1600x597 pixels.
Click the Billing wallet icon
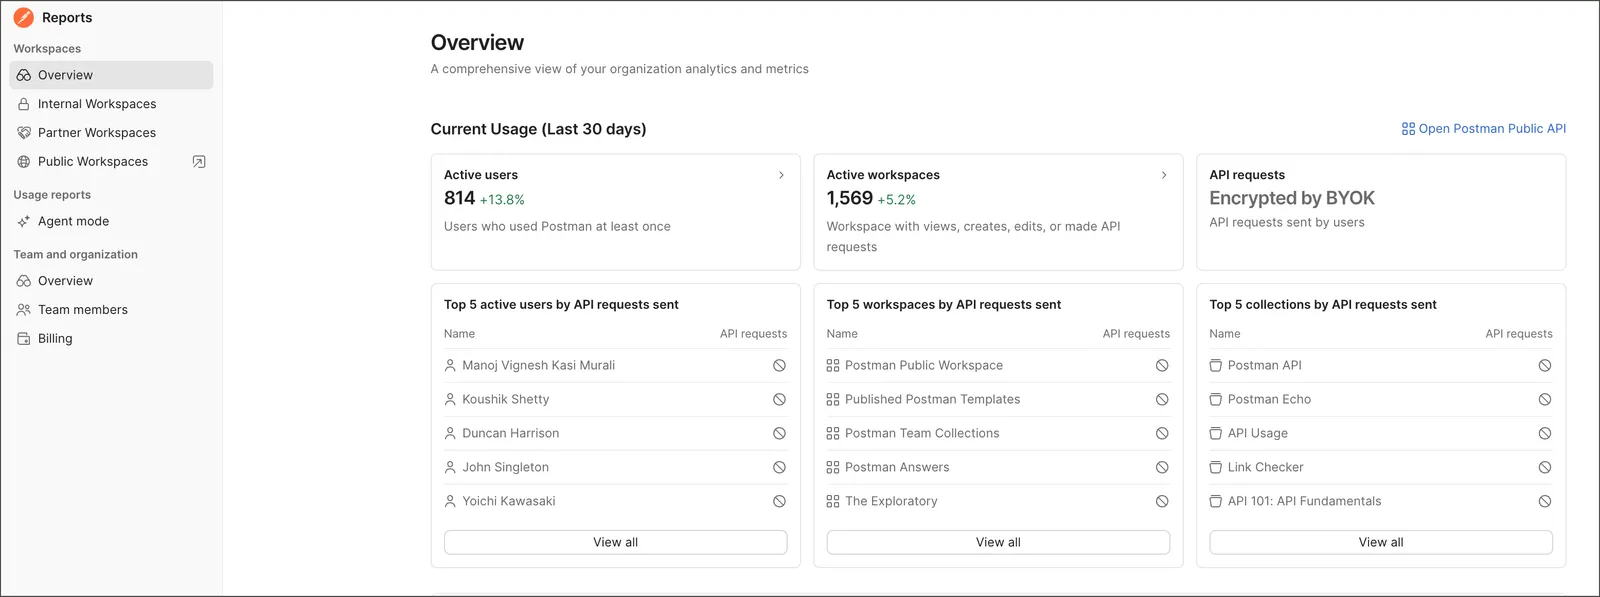pos(24,339)
